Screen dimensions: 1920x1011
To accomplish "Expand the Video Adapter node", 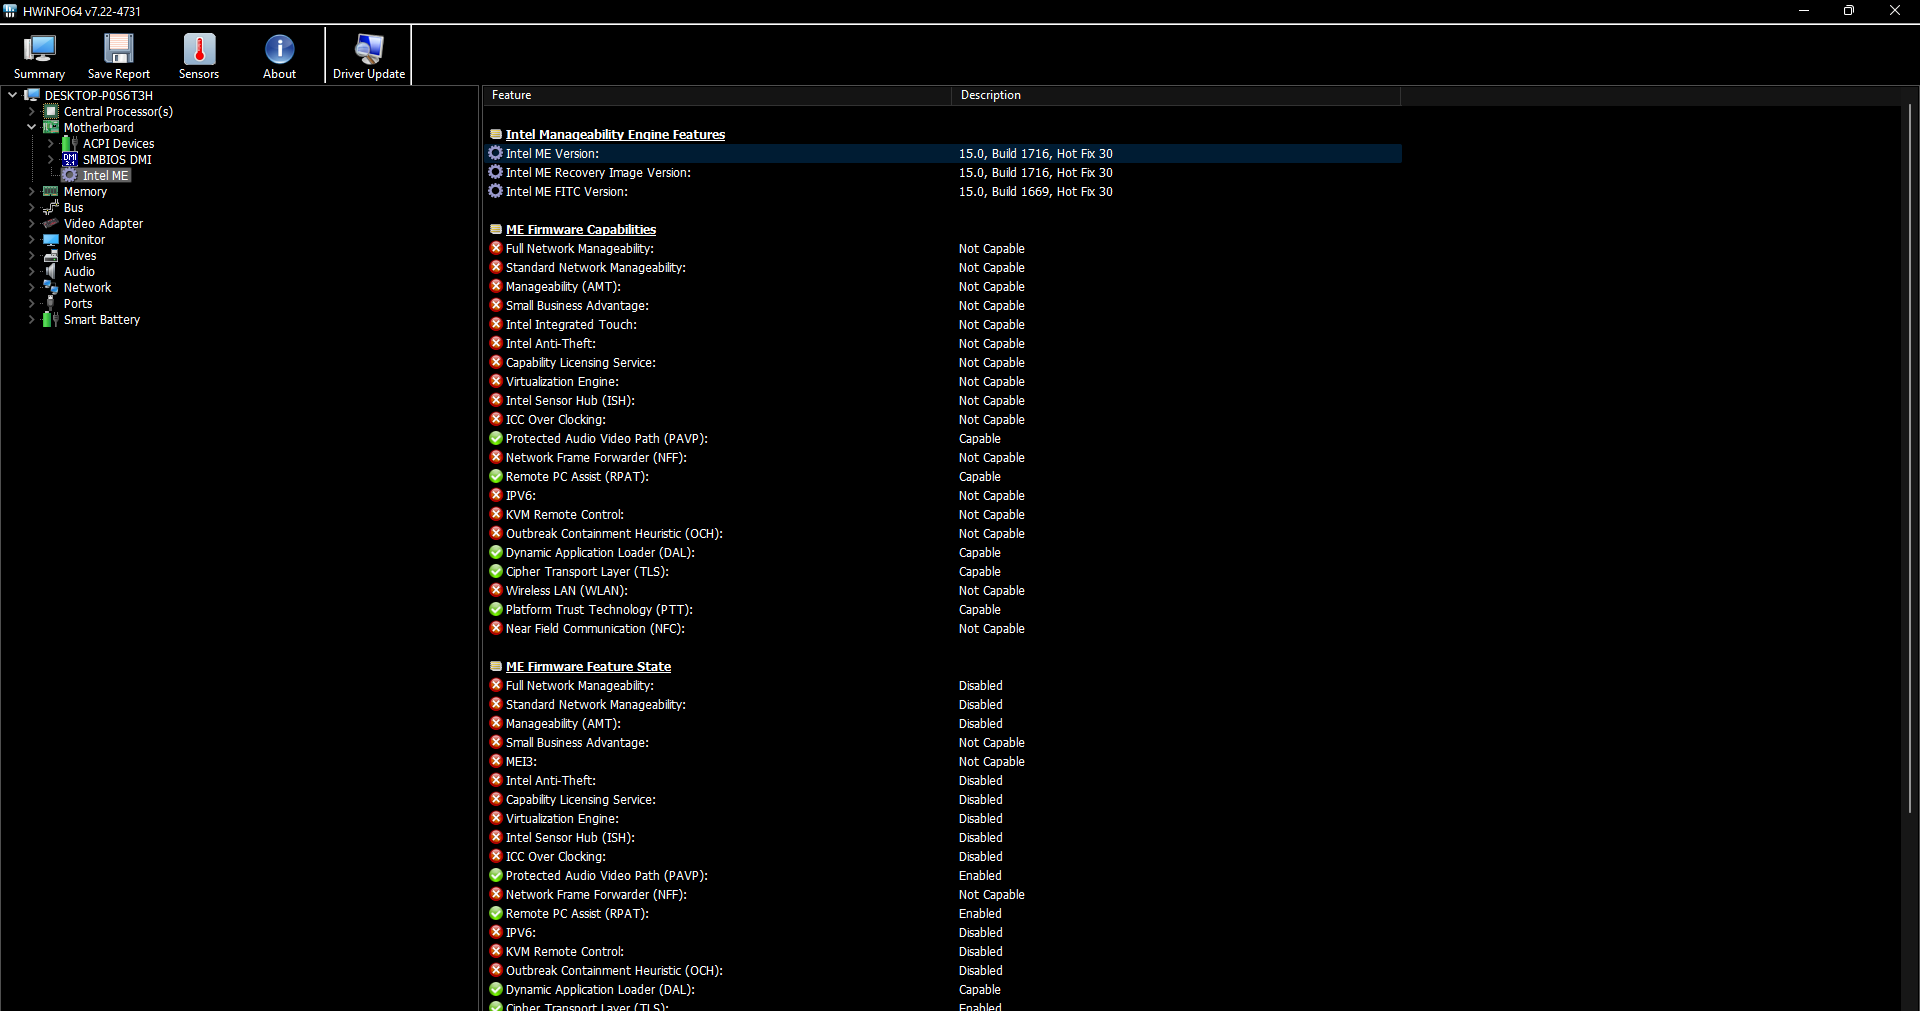I will (x=31, y=223).
